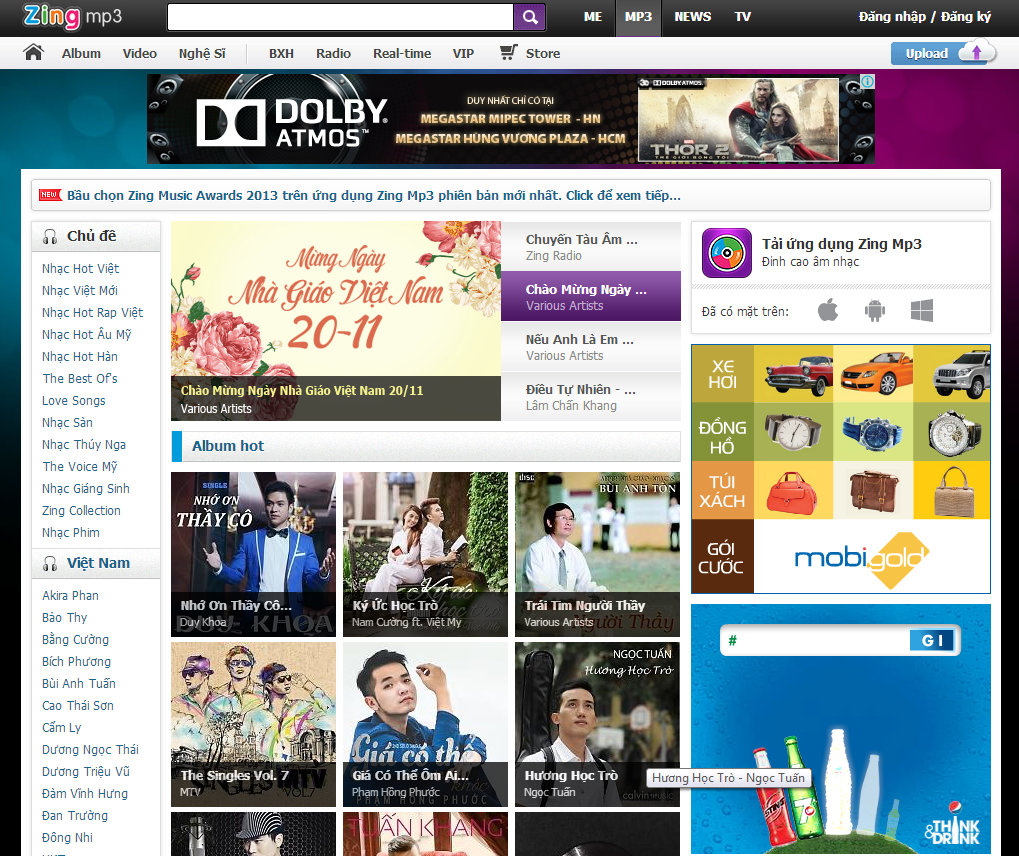The height and width of the screenshot is (856, 1019).
Task: Open artist Bảo Thy page
Action: (x=64, y=617)
